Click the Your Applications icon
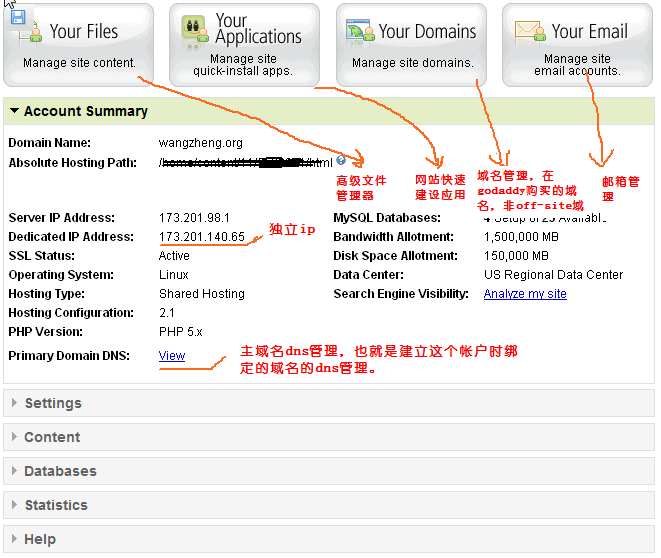Screen dimensions: 661x558 click(195, 31)
